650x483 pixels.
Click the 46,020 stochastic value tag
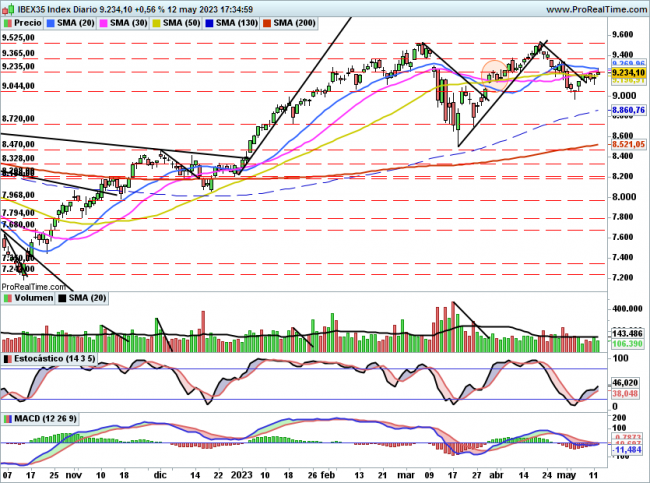click(x=625, y=383)
